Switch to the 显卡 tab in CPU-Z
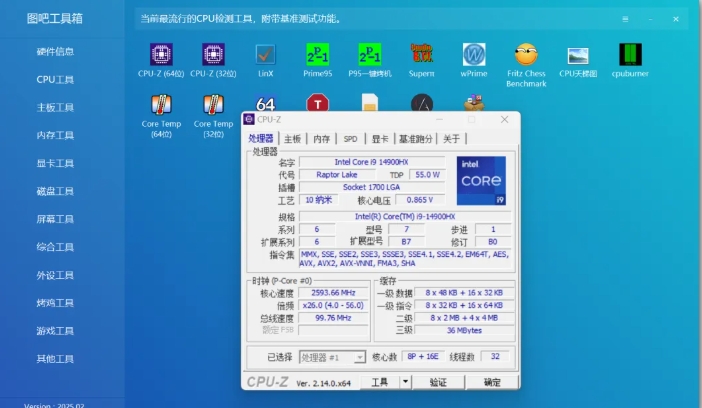The height and width of the screenshot is (408, 702). (380, 139)
